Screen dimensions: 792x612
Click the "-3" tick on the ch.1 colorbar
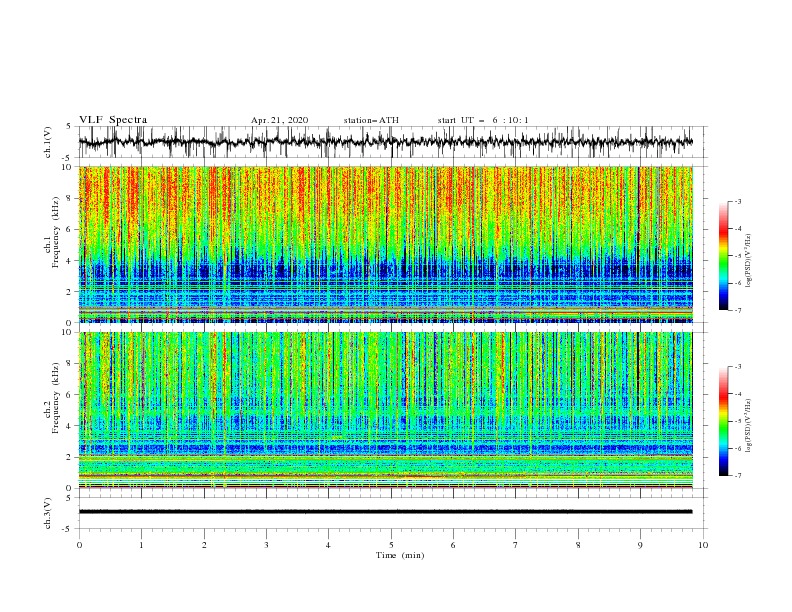click(x=738, y=201)
